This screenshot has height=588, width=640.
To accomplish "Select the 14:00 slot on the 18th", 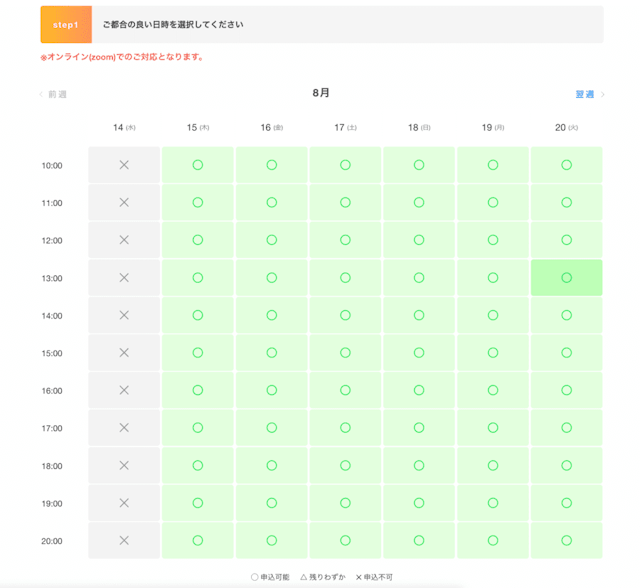I will tap(419, 315).
